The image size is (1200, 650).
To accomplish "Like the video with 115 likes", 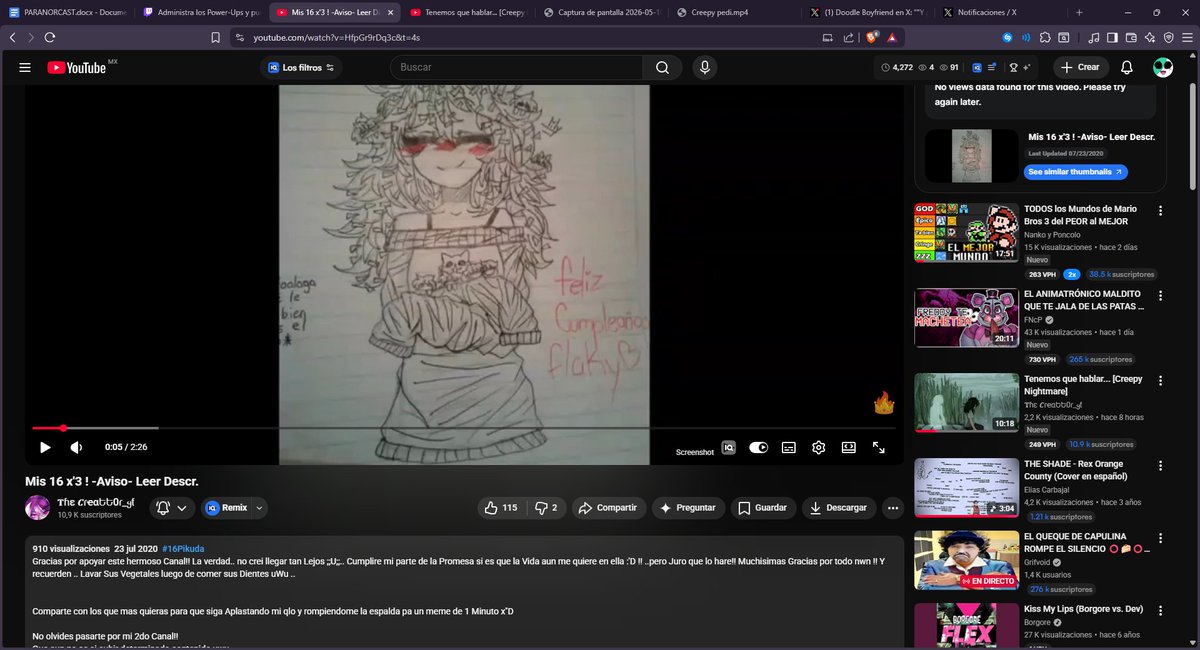I will click(501, 508).
